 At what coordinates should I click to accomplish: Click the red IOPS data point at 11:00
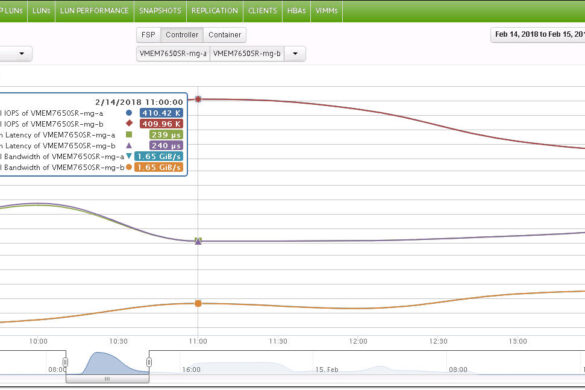(198, 99)
